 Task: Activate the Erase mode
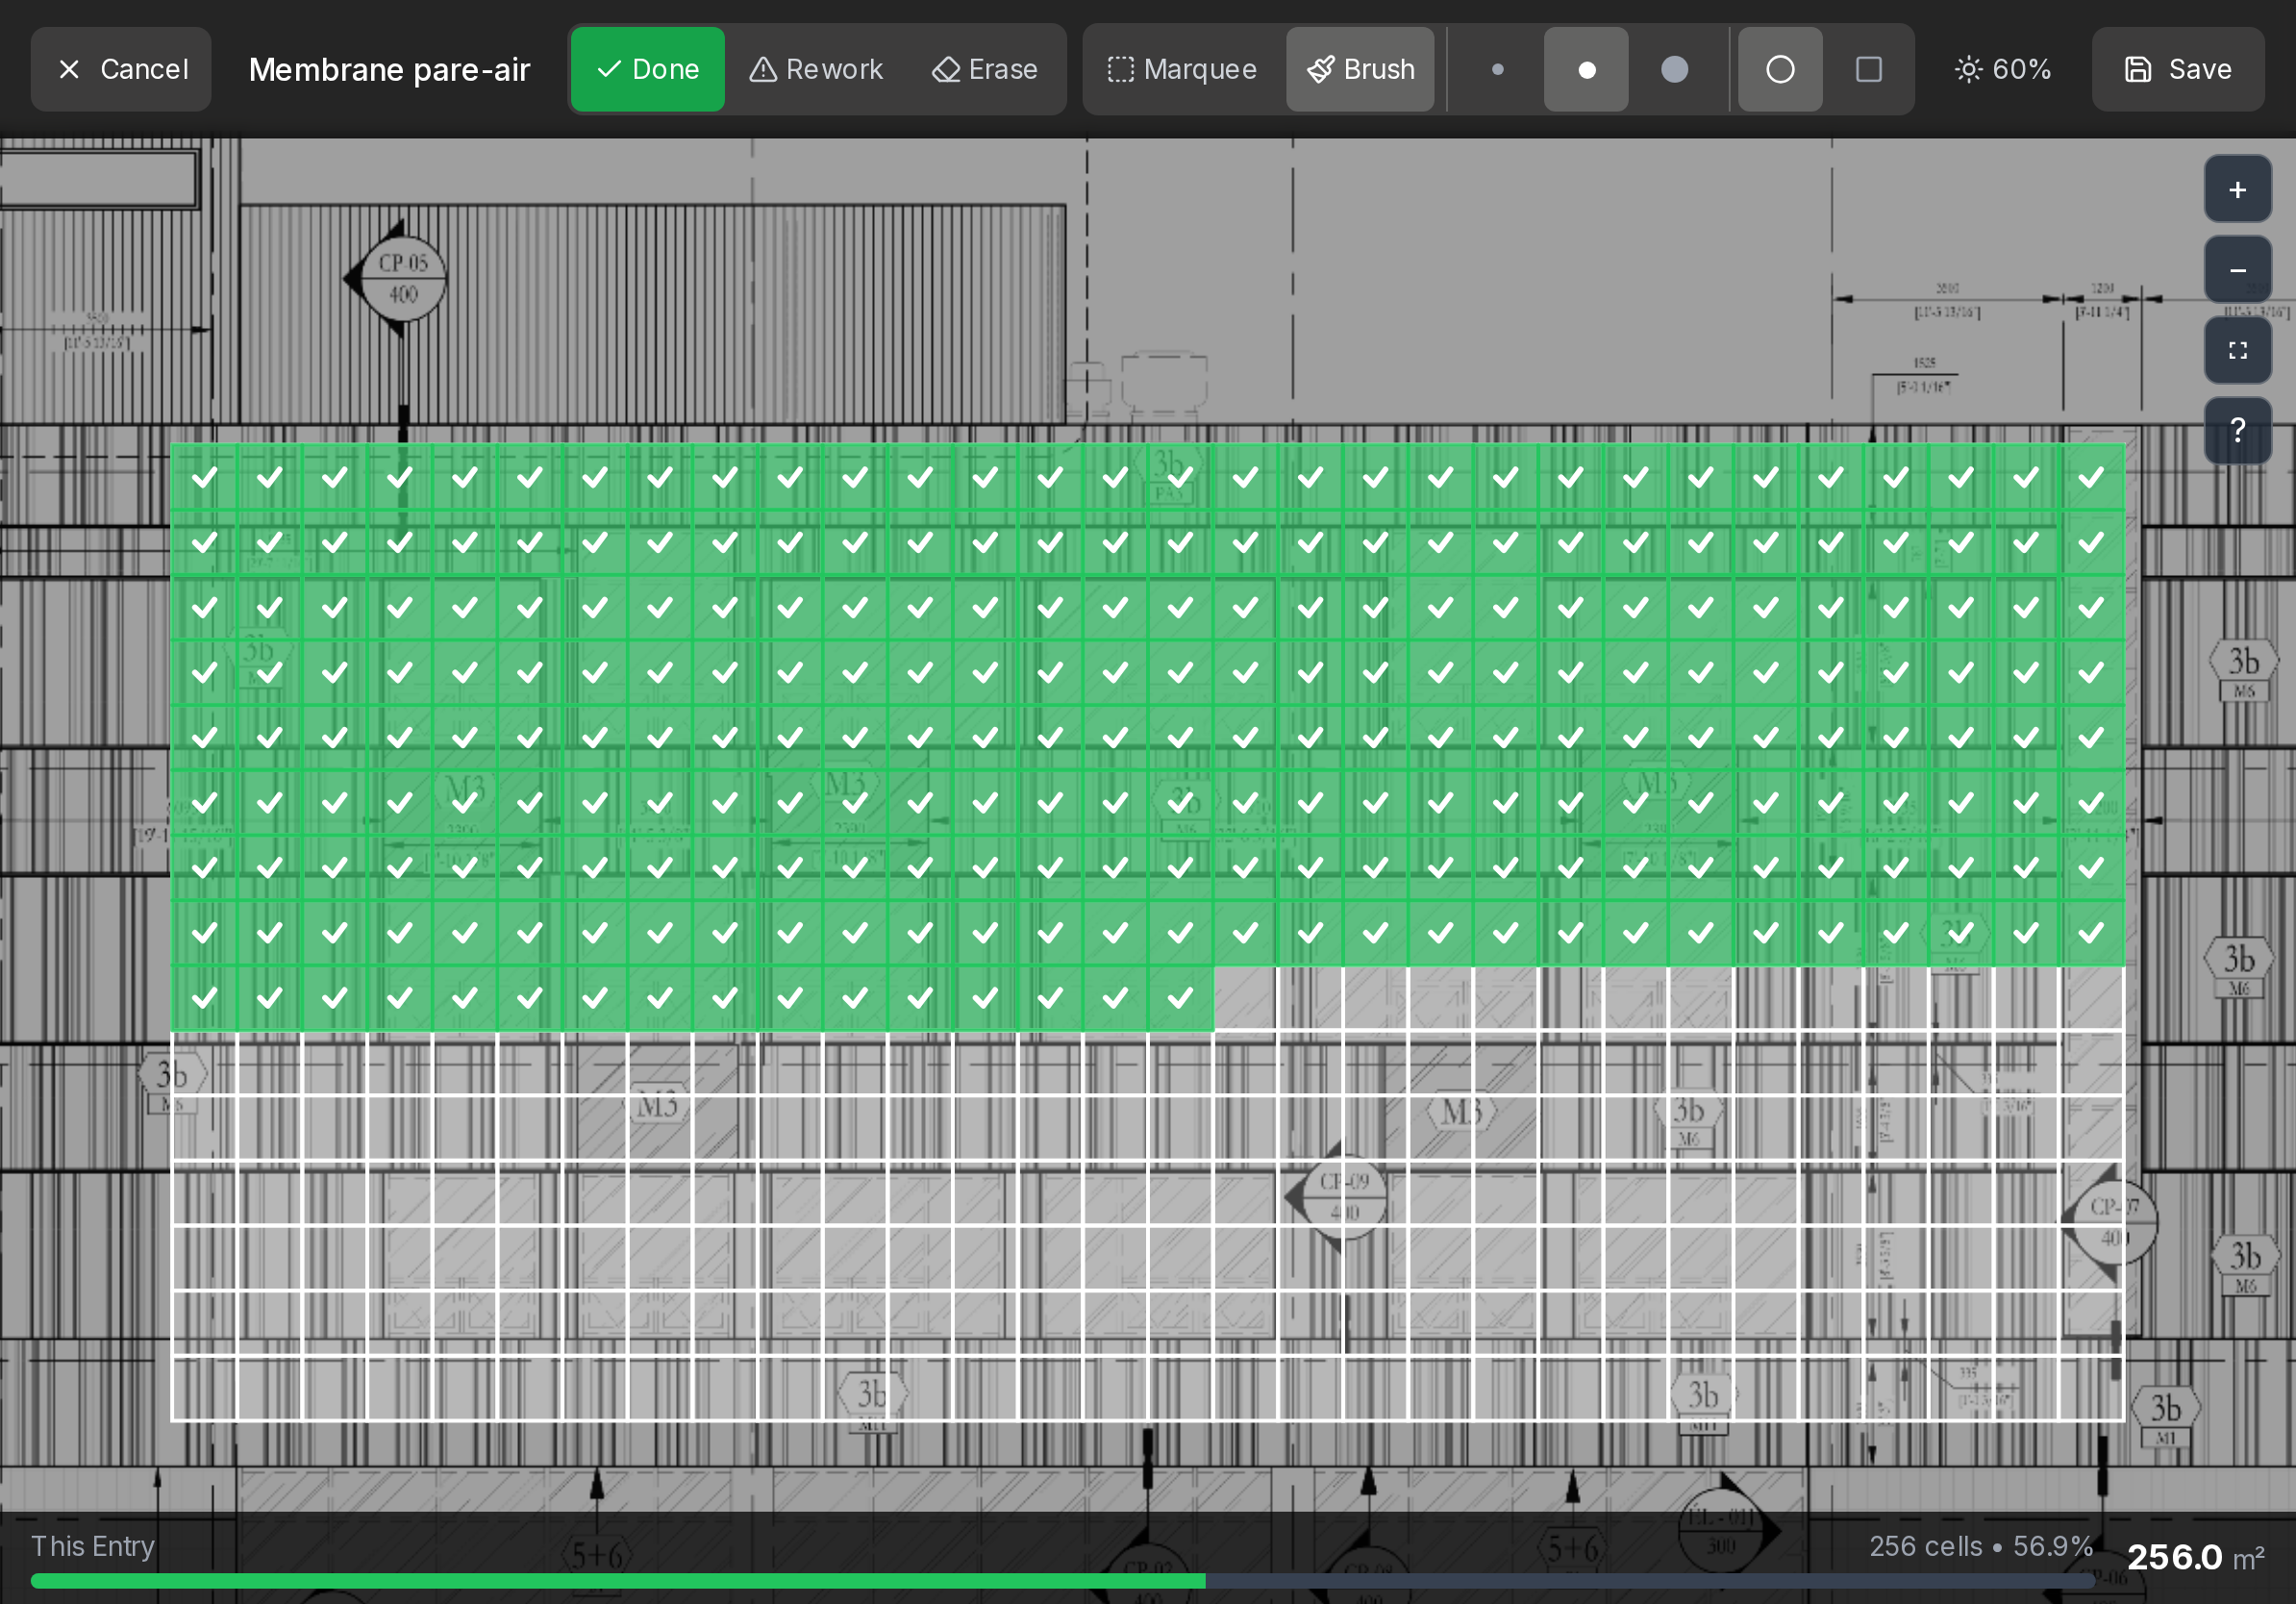pyautogui.click(x=985, y=69)
